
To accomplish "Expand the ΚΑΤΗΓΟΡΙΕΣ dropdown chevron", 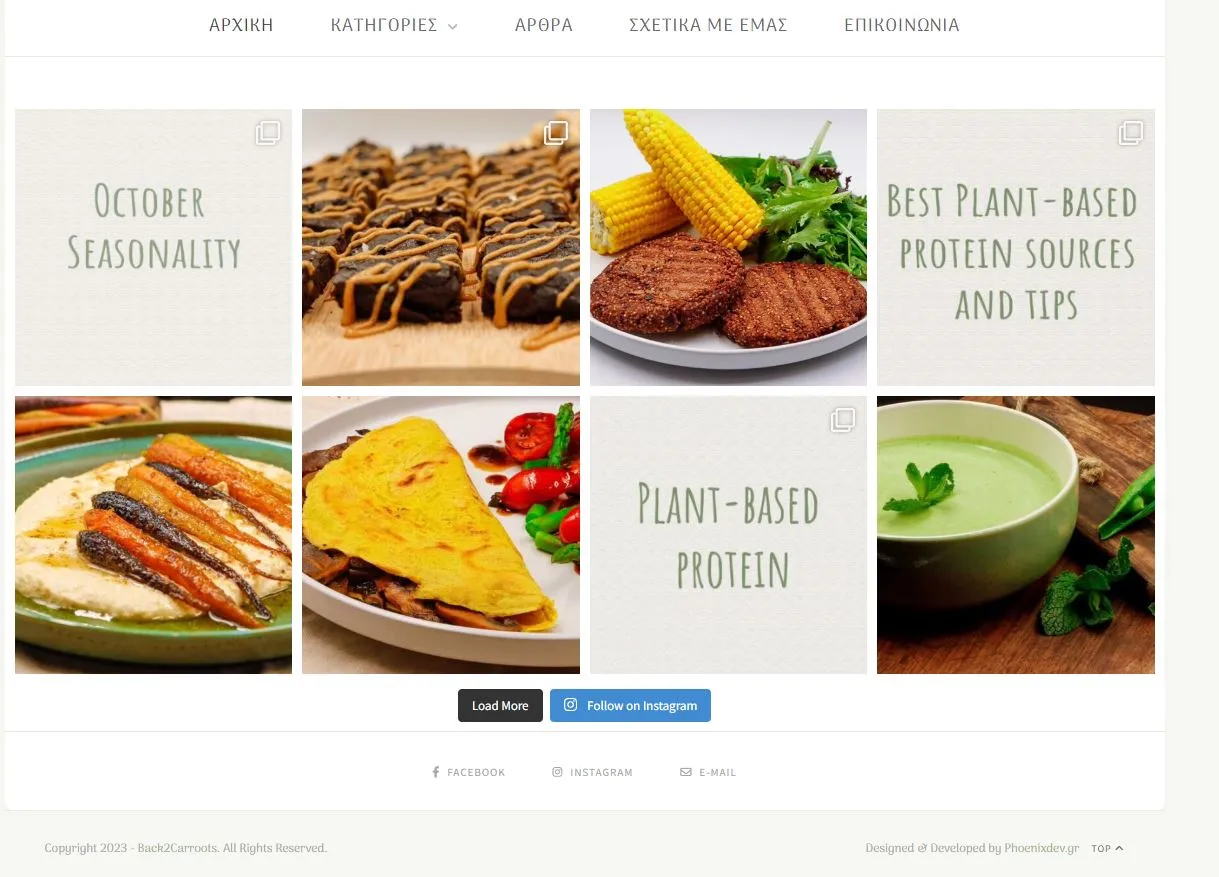I will [453, 27].
